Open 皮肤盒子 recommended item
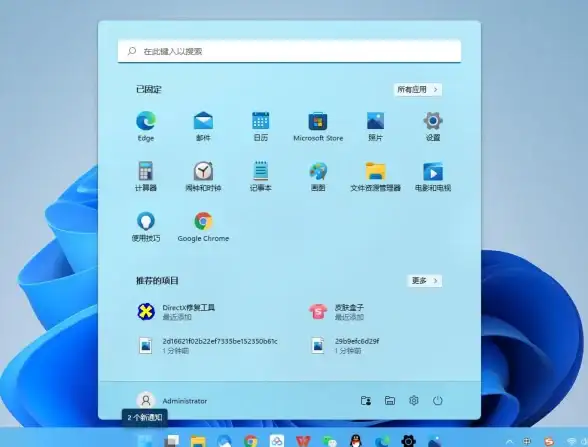The height and width of the screenshot is (447, 588). coord(336,312)
